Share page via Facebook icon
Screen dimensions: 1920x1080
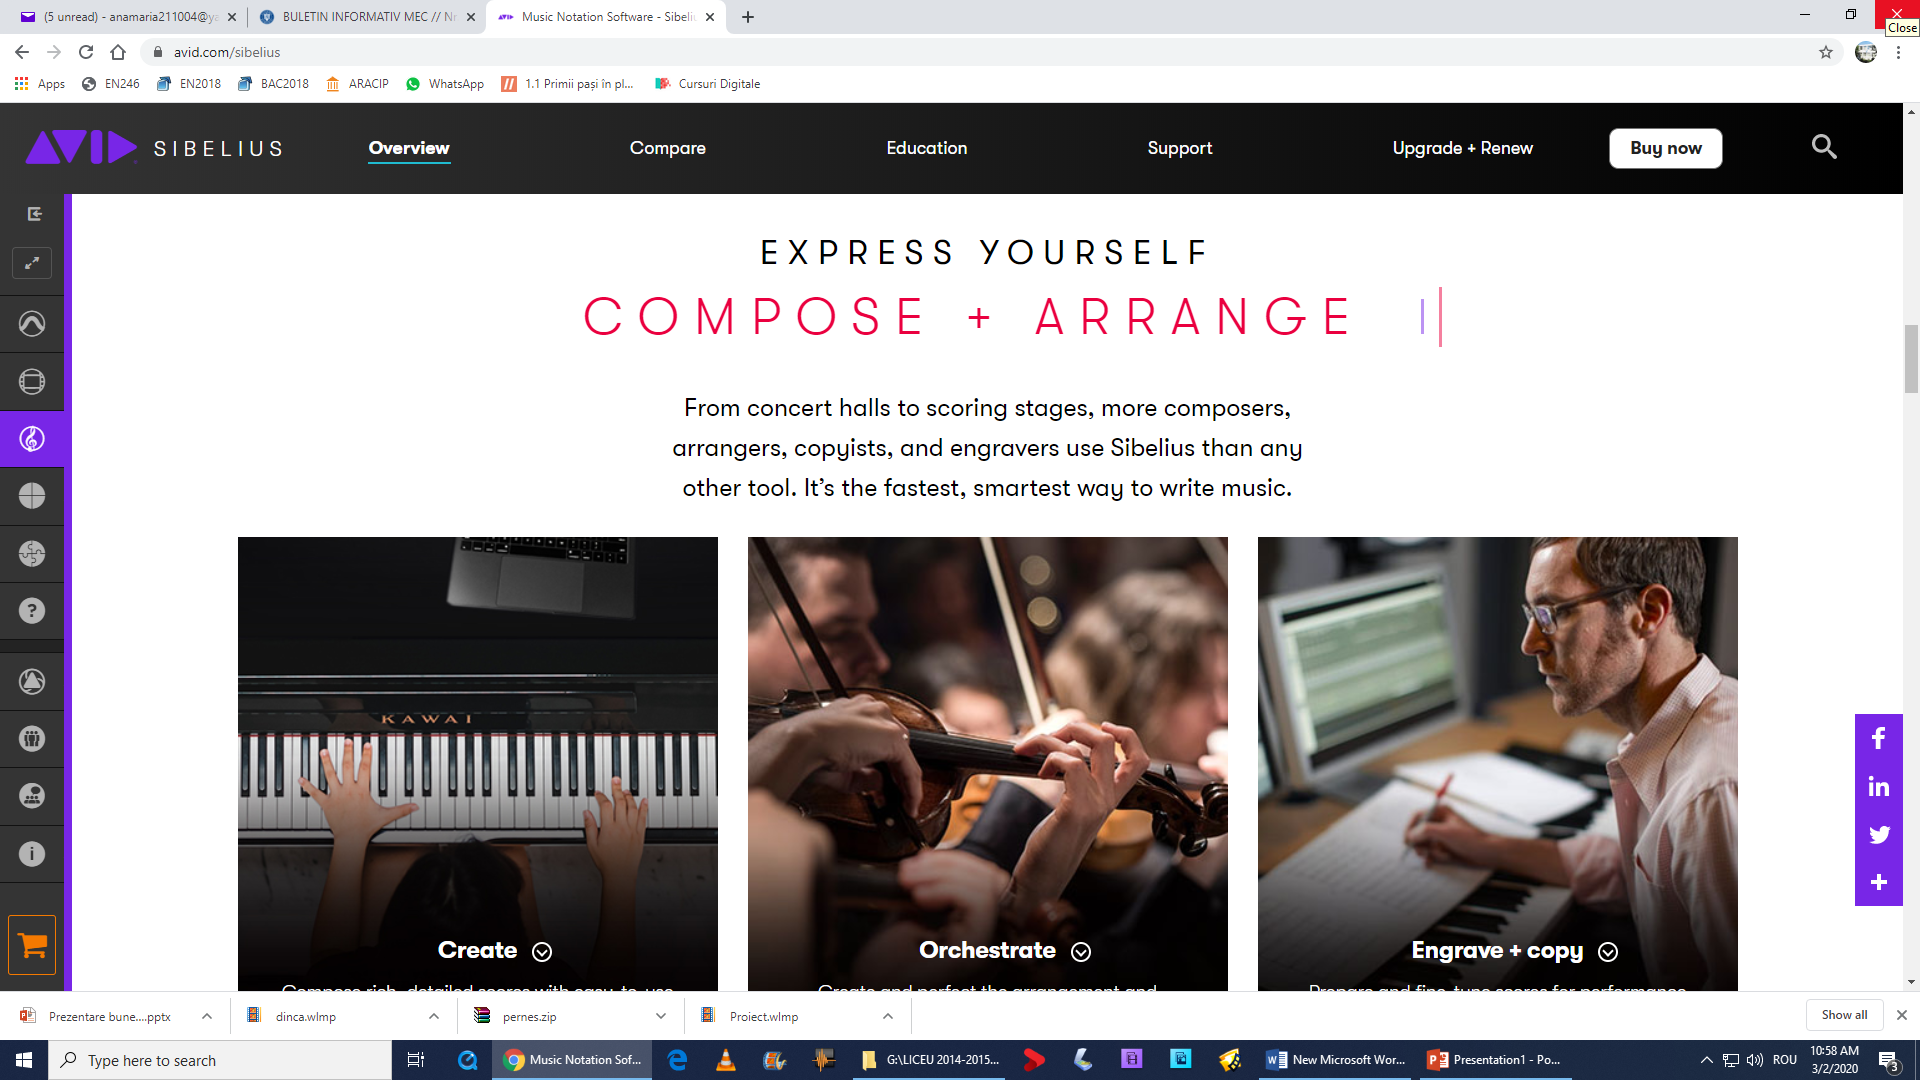coord(1878,738)
